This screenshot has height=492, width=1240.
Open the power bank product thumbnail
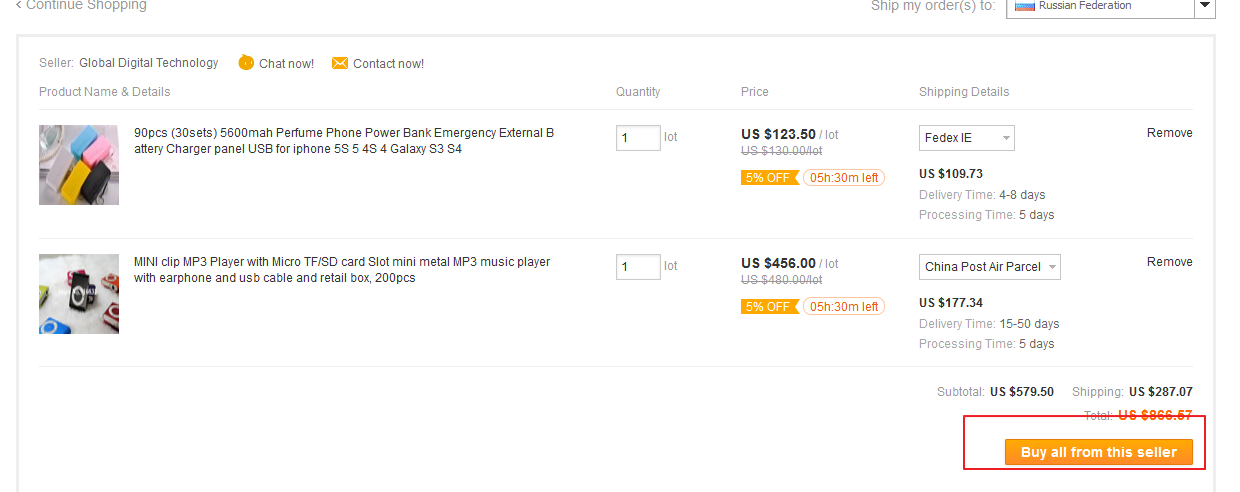pos(79,165)
